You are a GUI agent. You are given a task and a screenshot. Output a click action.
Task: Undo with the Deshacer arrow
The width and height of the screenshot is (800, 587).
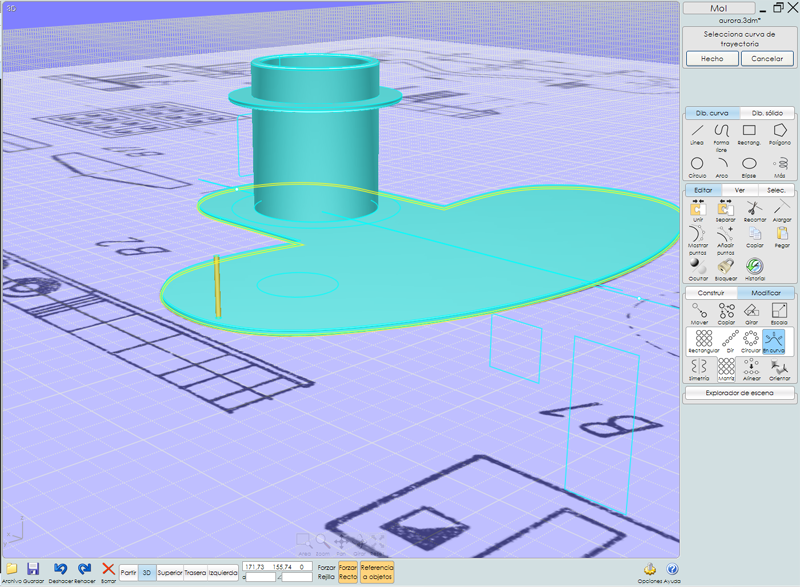click(x=60, y=572)
